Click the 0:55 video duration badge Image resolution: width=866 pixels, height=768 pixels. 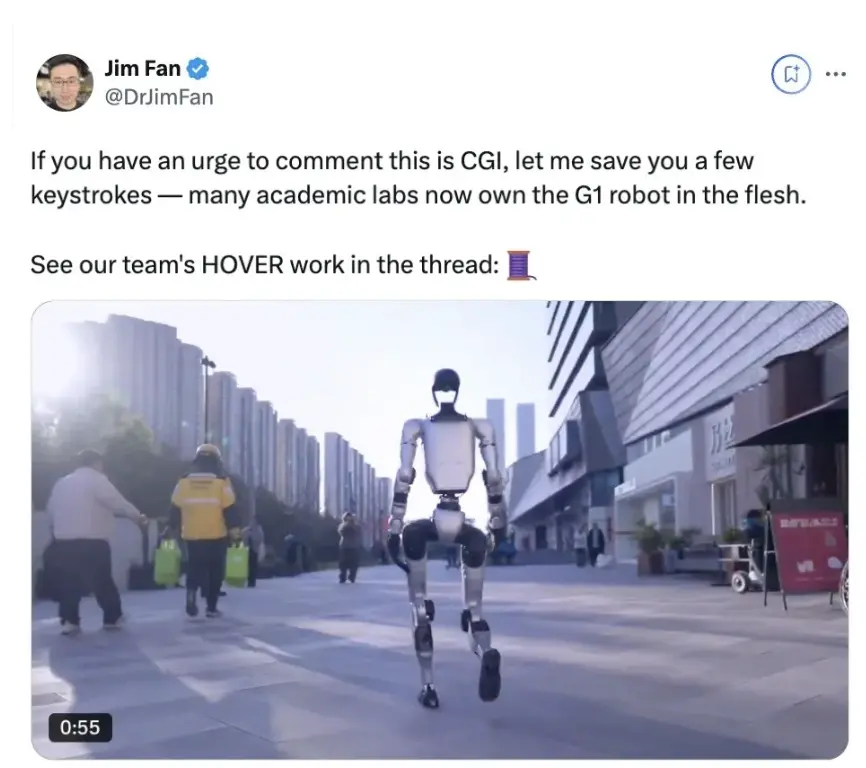tap(80, 727)
